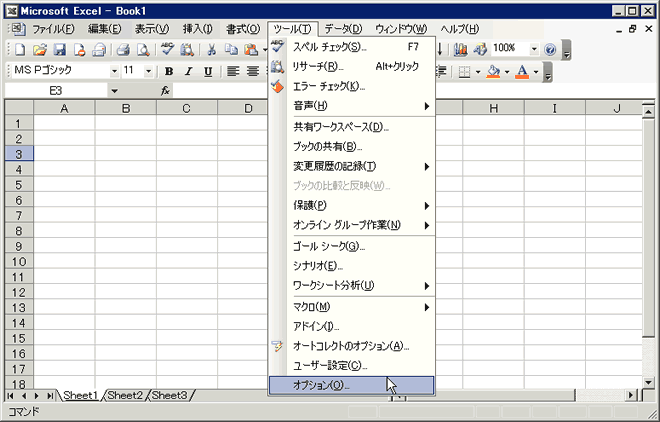Click the Paste clipboard icon
The width and height of the screenshot is (660, 422).
pyautogui.click(x=251, y=50)
